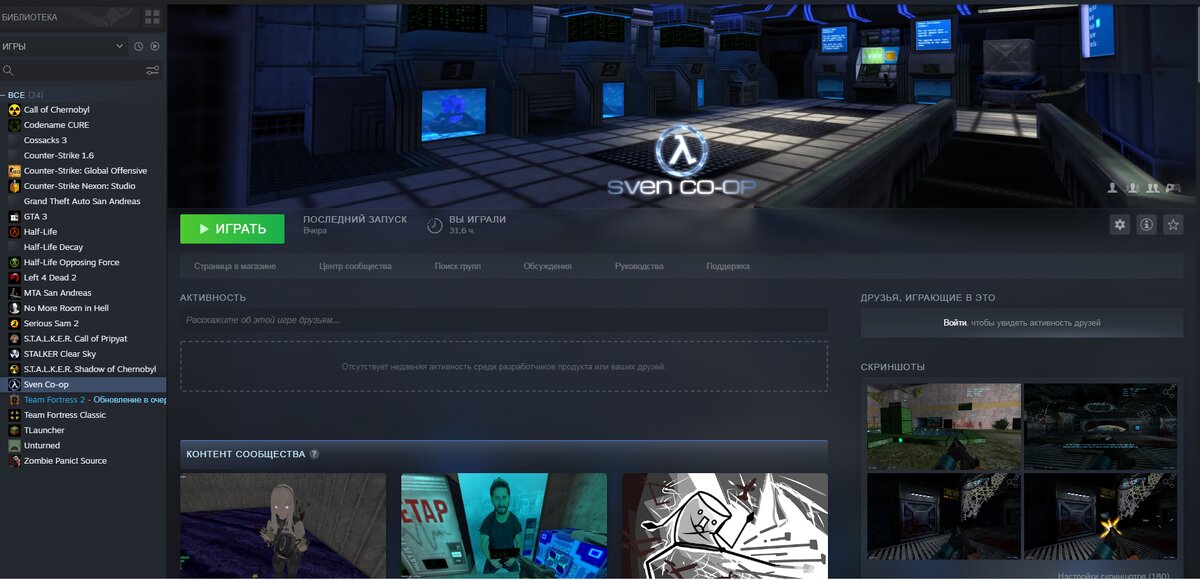Open recent activity clock filter
The height and width of the screenshot is (580, 1200).
139,46
